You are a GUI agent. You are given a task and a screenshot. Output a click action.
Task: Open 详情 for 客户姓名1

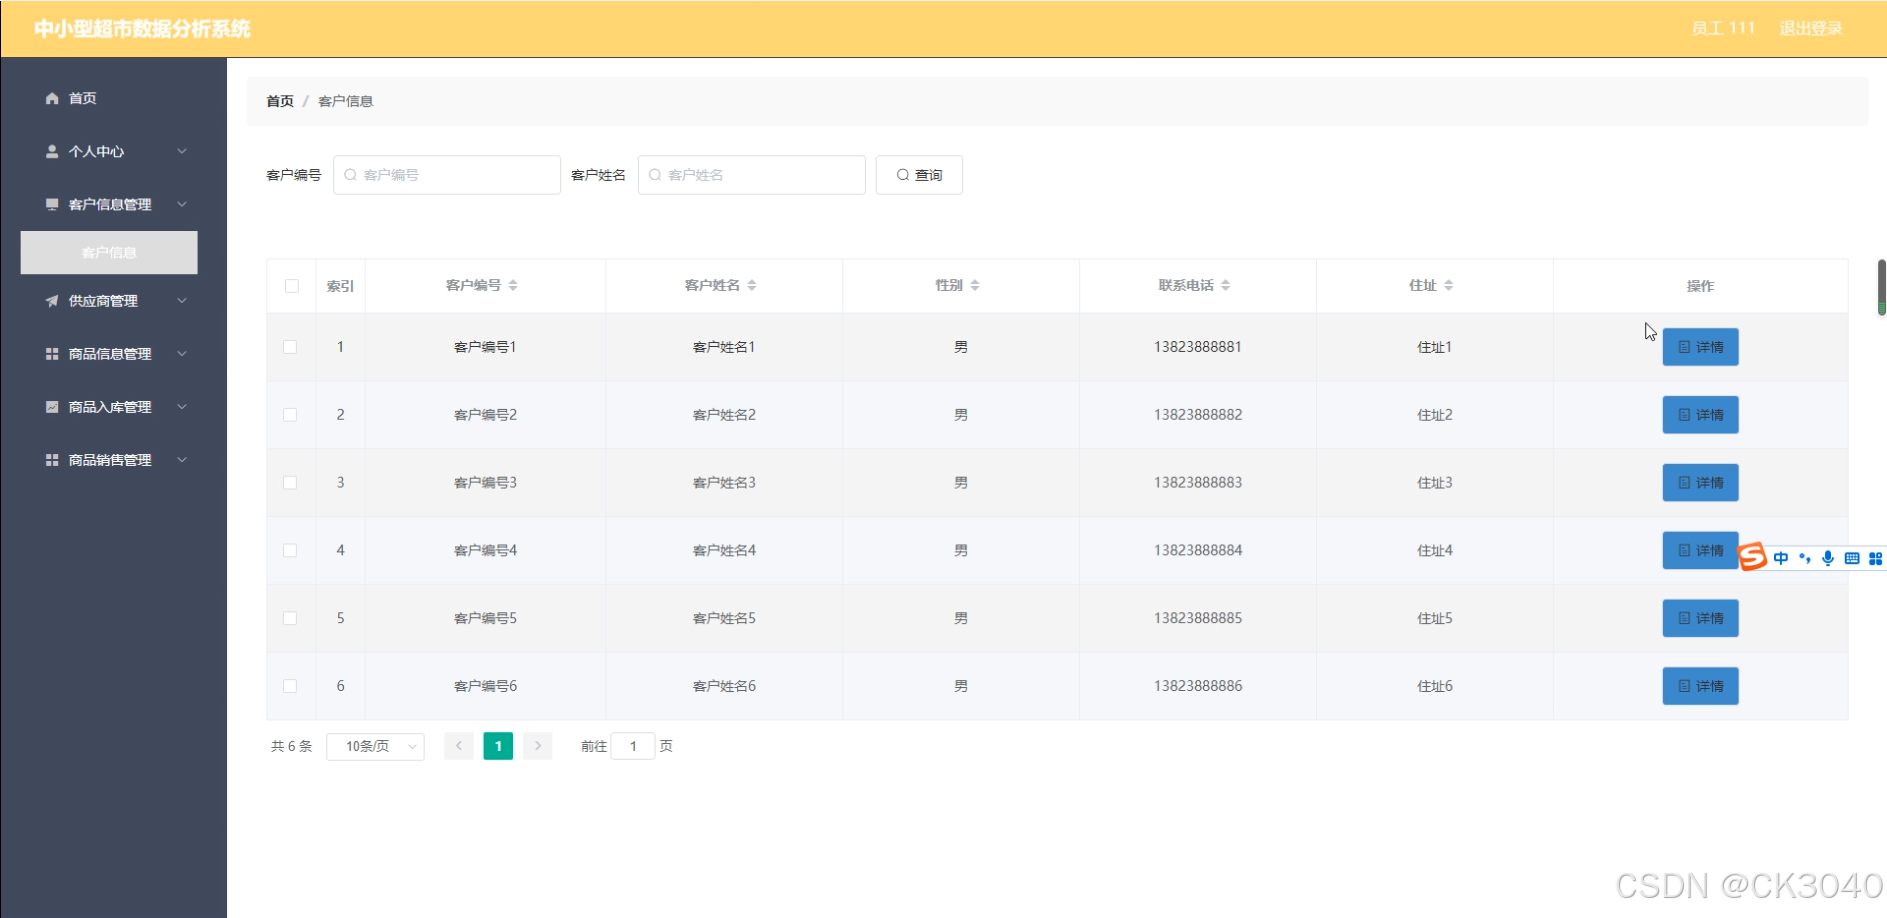click(1700, 347)
